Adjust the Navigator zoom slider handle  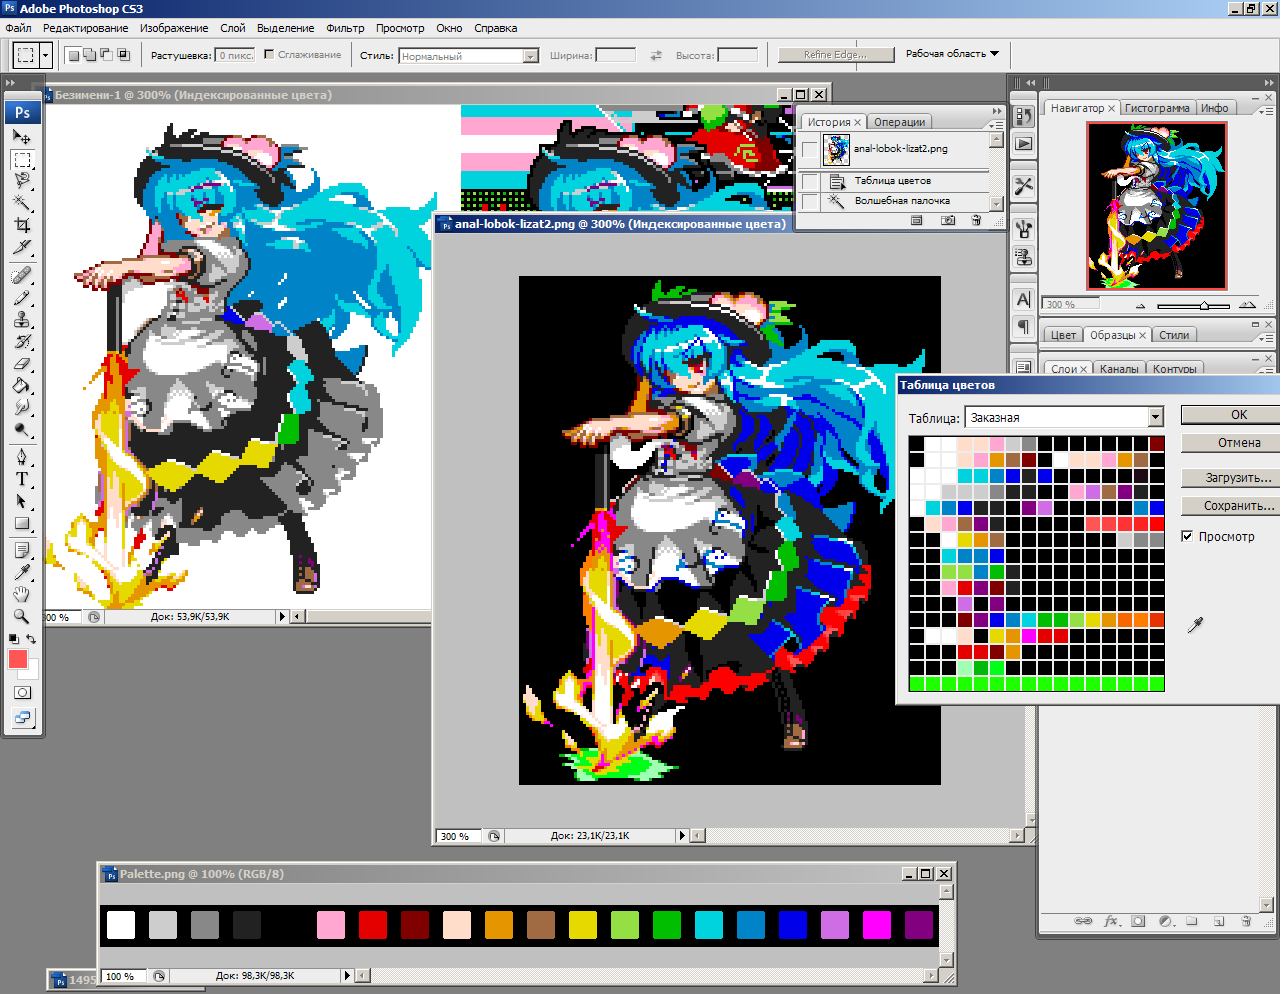[x=1204, y=305]
